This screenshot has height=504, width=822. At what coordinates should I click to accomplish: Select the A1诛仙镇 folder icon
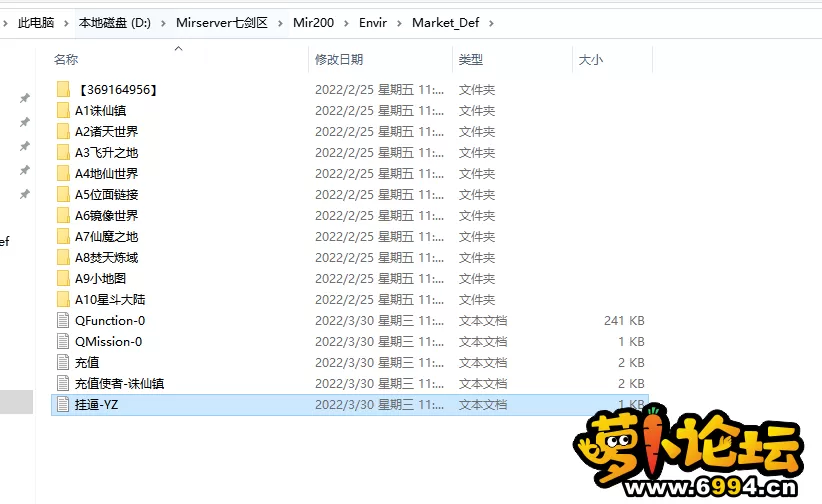click(x=63, y=110)
